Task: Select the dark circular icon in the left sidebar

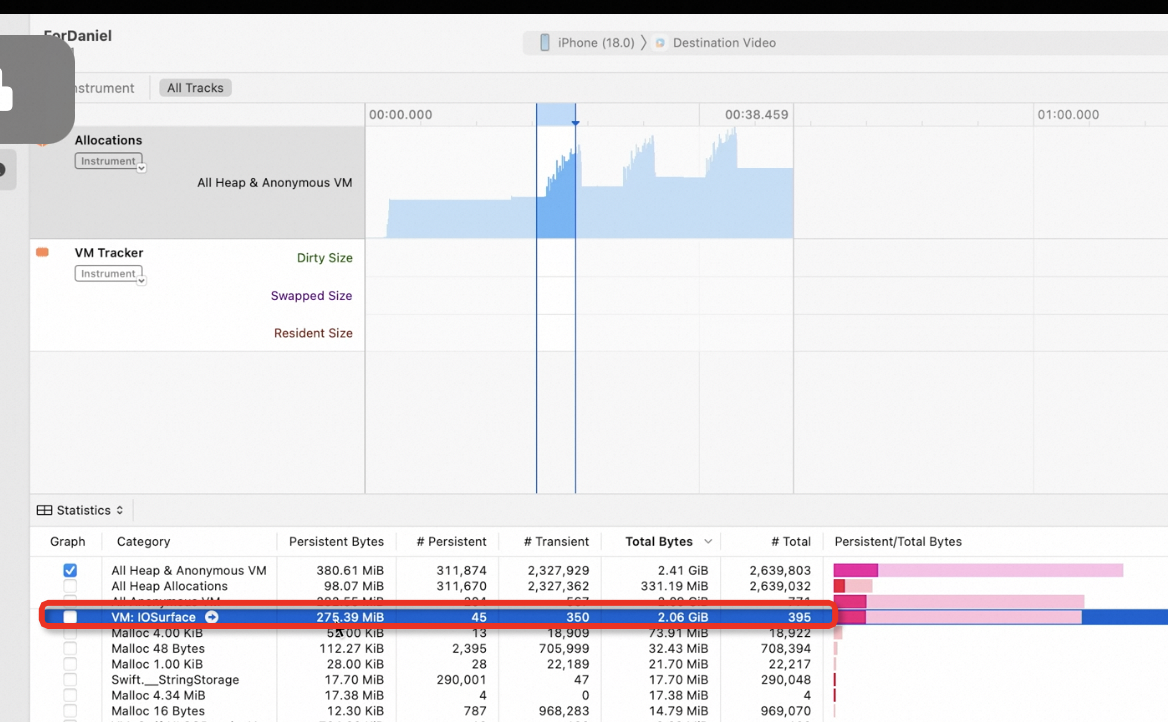Action: coord(4,170)
